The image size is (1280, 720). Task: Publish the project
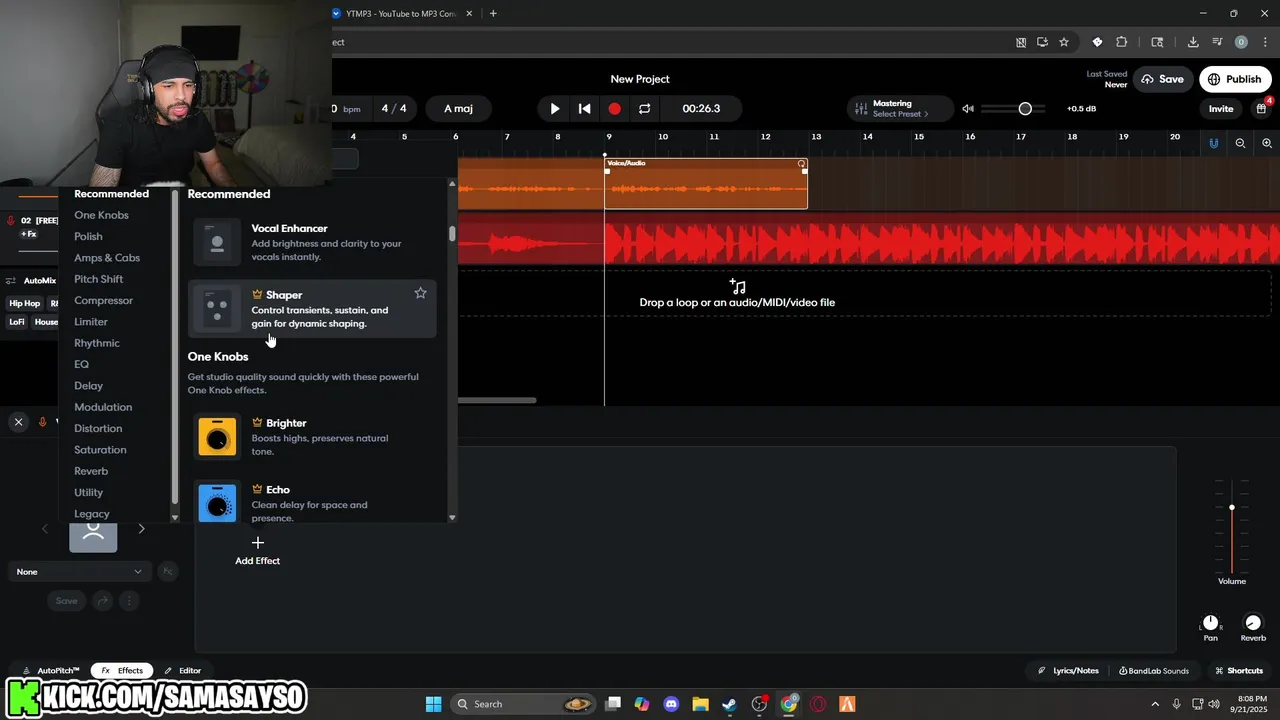(1235, 79)
